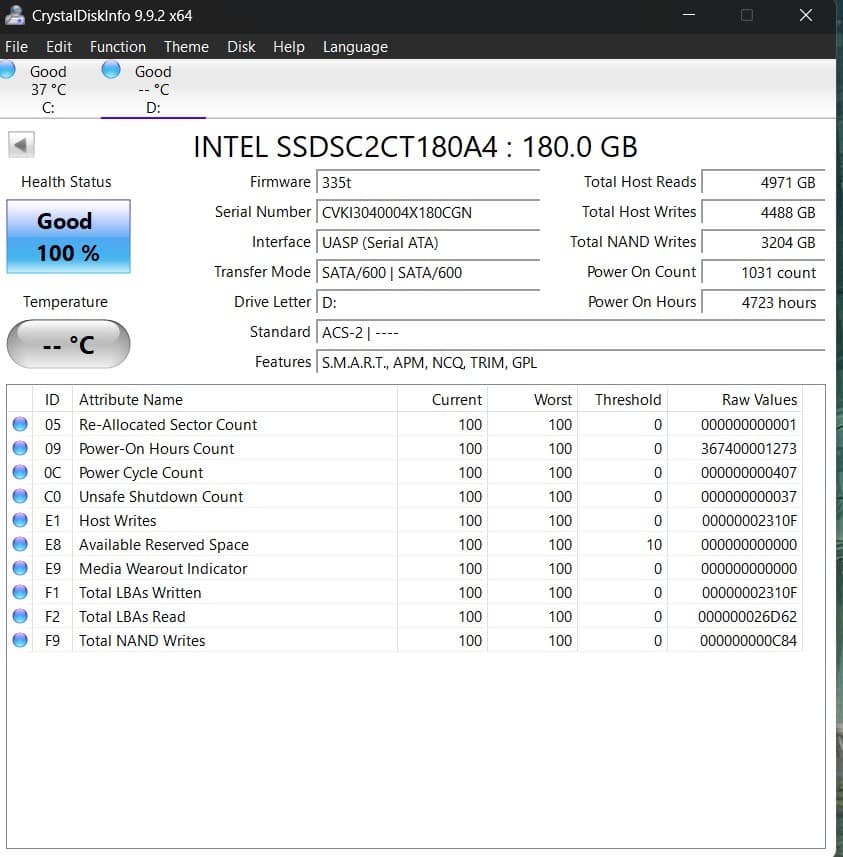Click the Good 100 % health status button
Viewport: 843px width, 857px height.
point(68,237)
